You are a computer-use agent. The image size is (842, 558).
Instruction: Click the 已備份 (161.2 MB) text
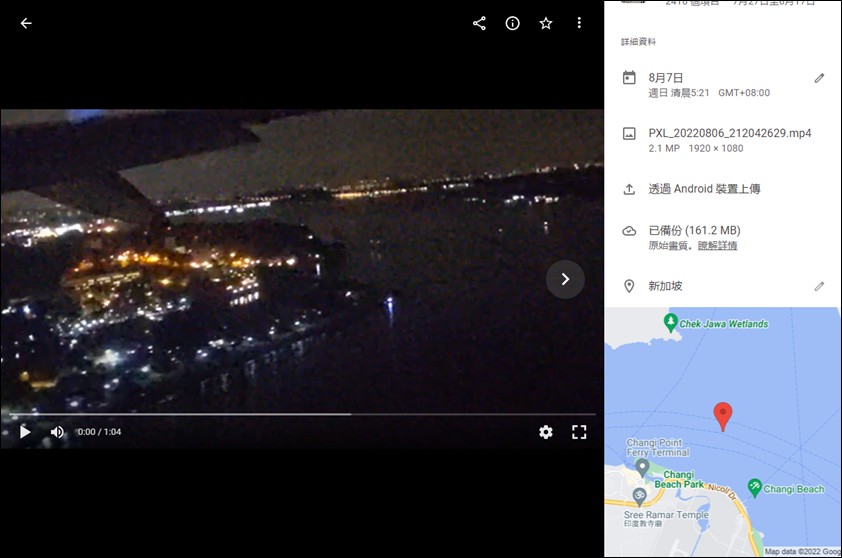tap(694, 231)
